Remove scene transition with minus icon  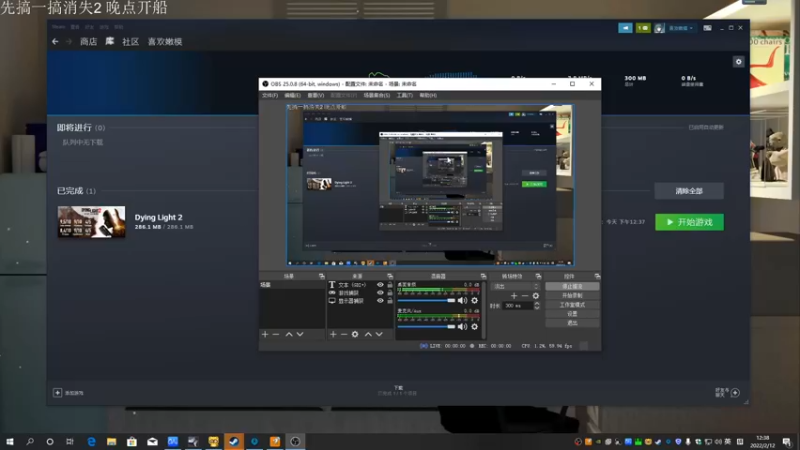(524, 296)
